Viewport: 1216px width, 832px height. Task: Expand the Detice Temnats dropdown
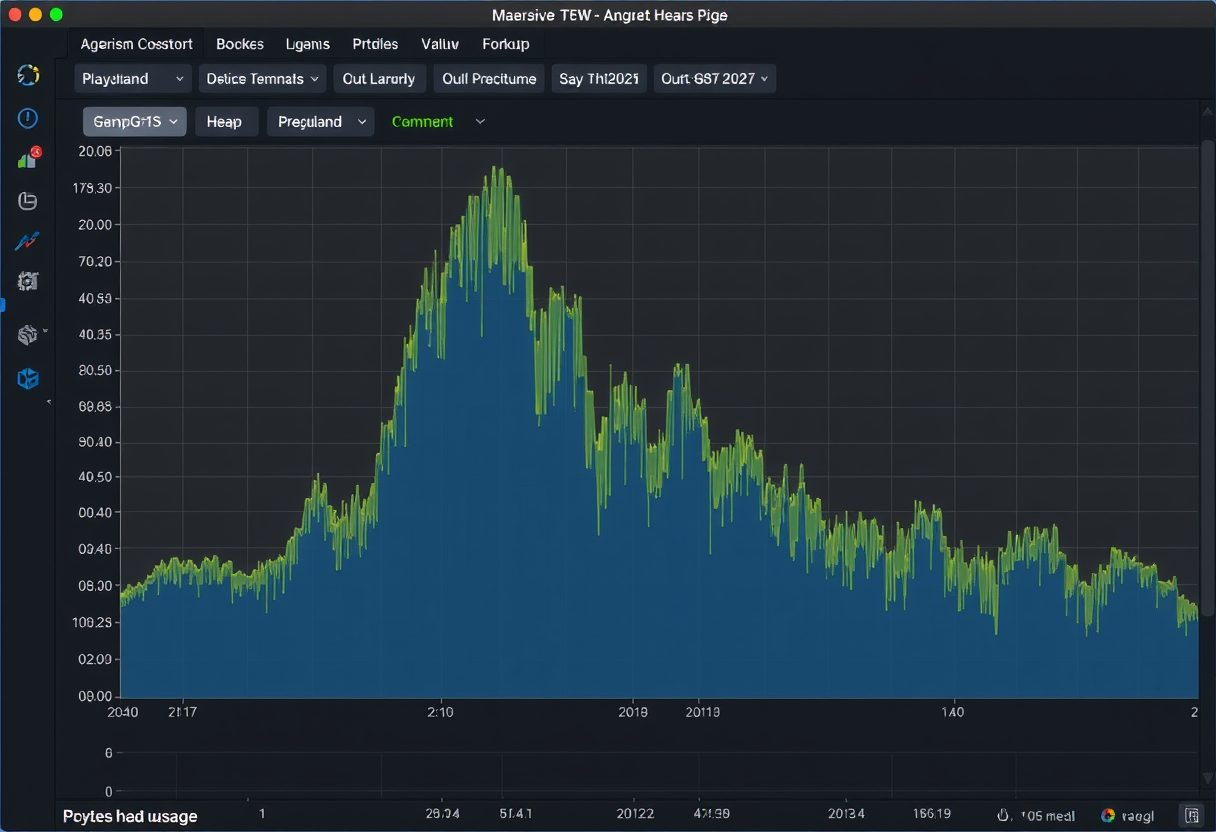click(x=262, y=79)
